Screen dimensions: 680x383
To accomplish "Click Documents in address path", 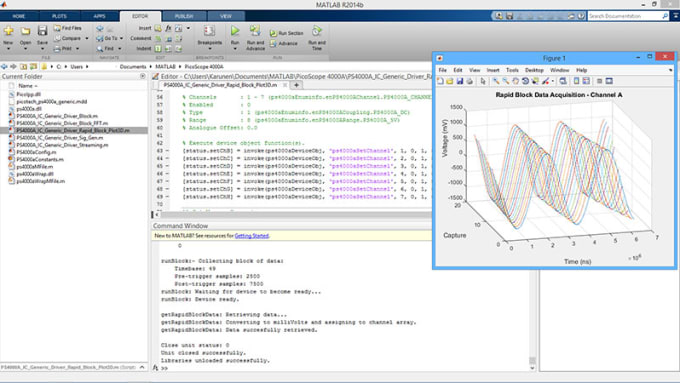I will [x=133, y=67].
